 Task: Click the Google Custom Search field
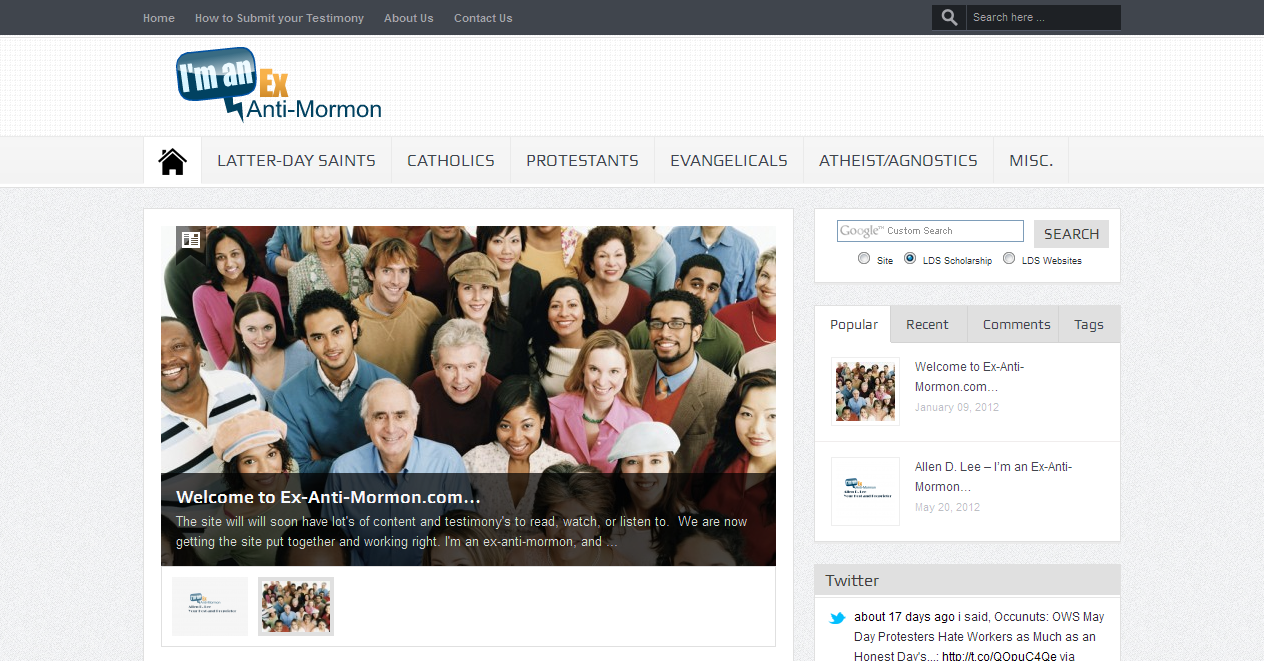click(x=930, y=231)
